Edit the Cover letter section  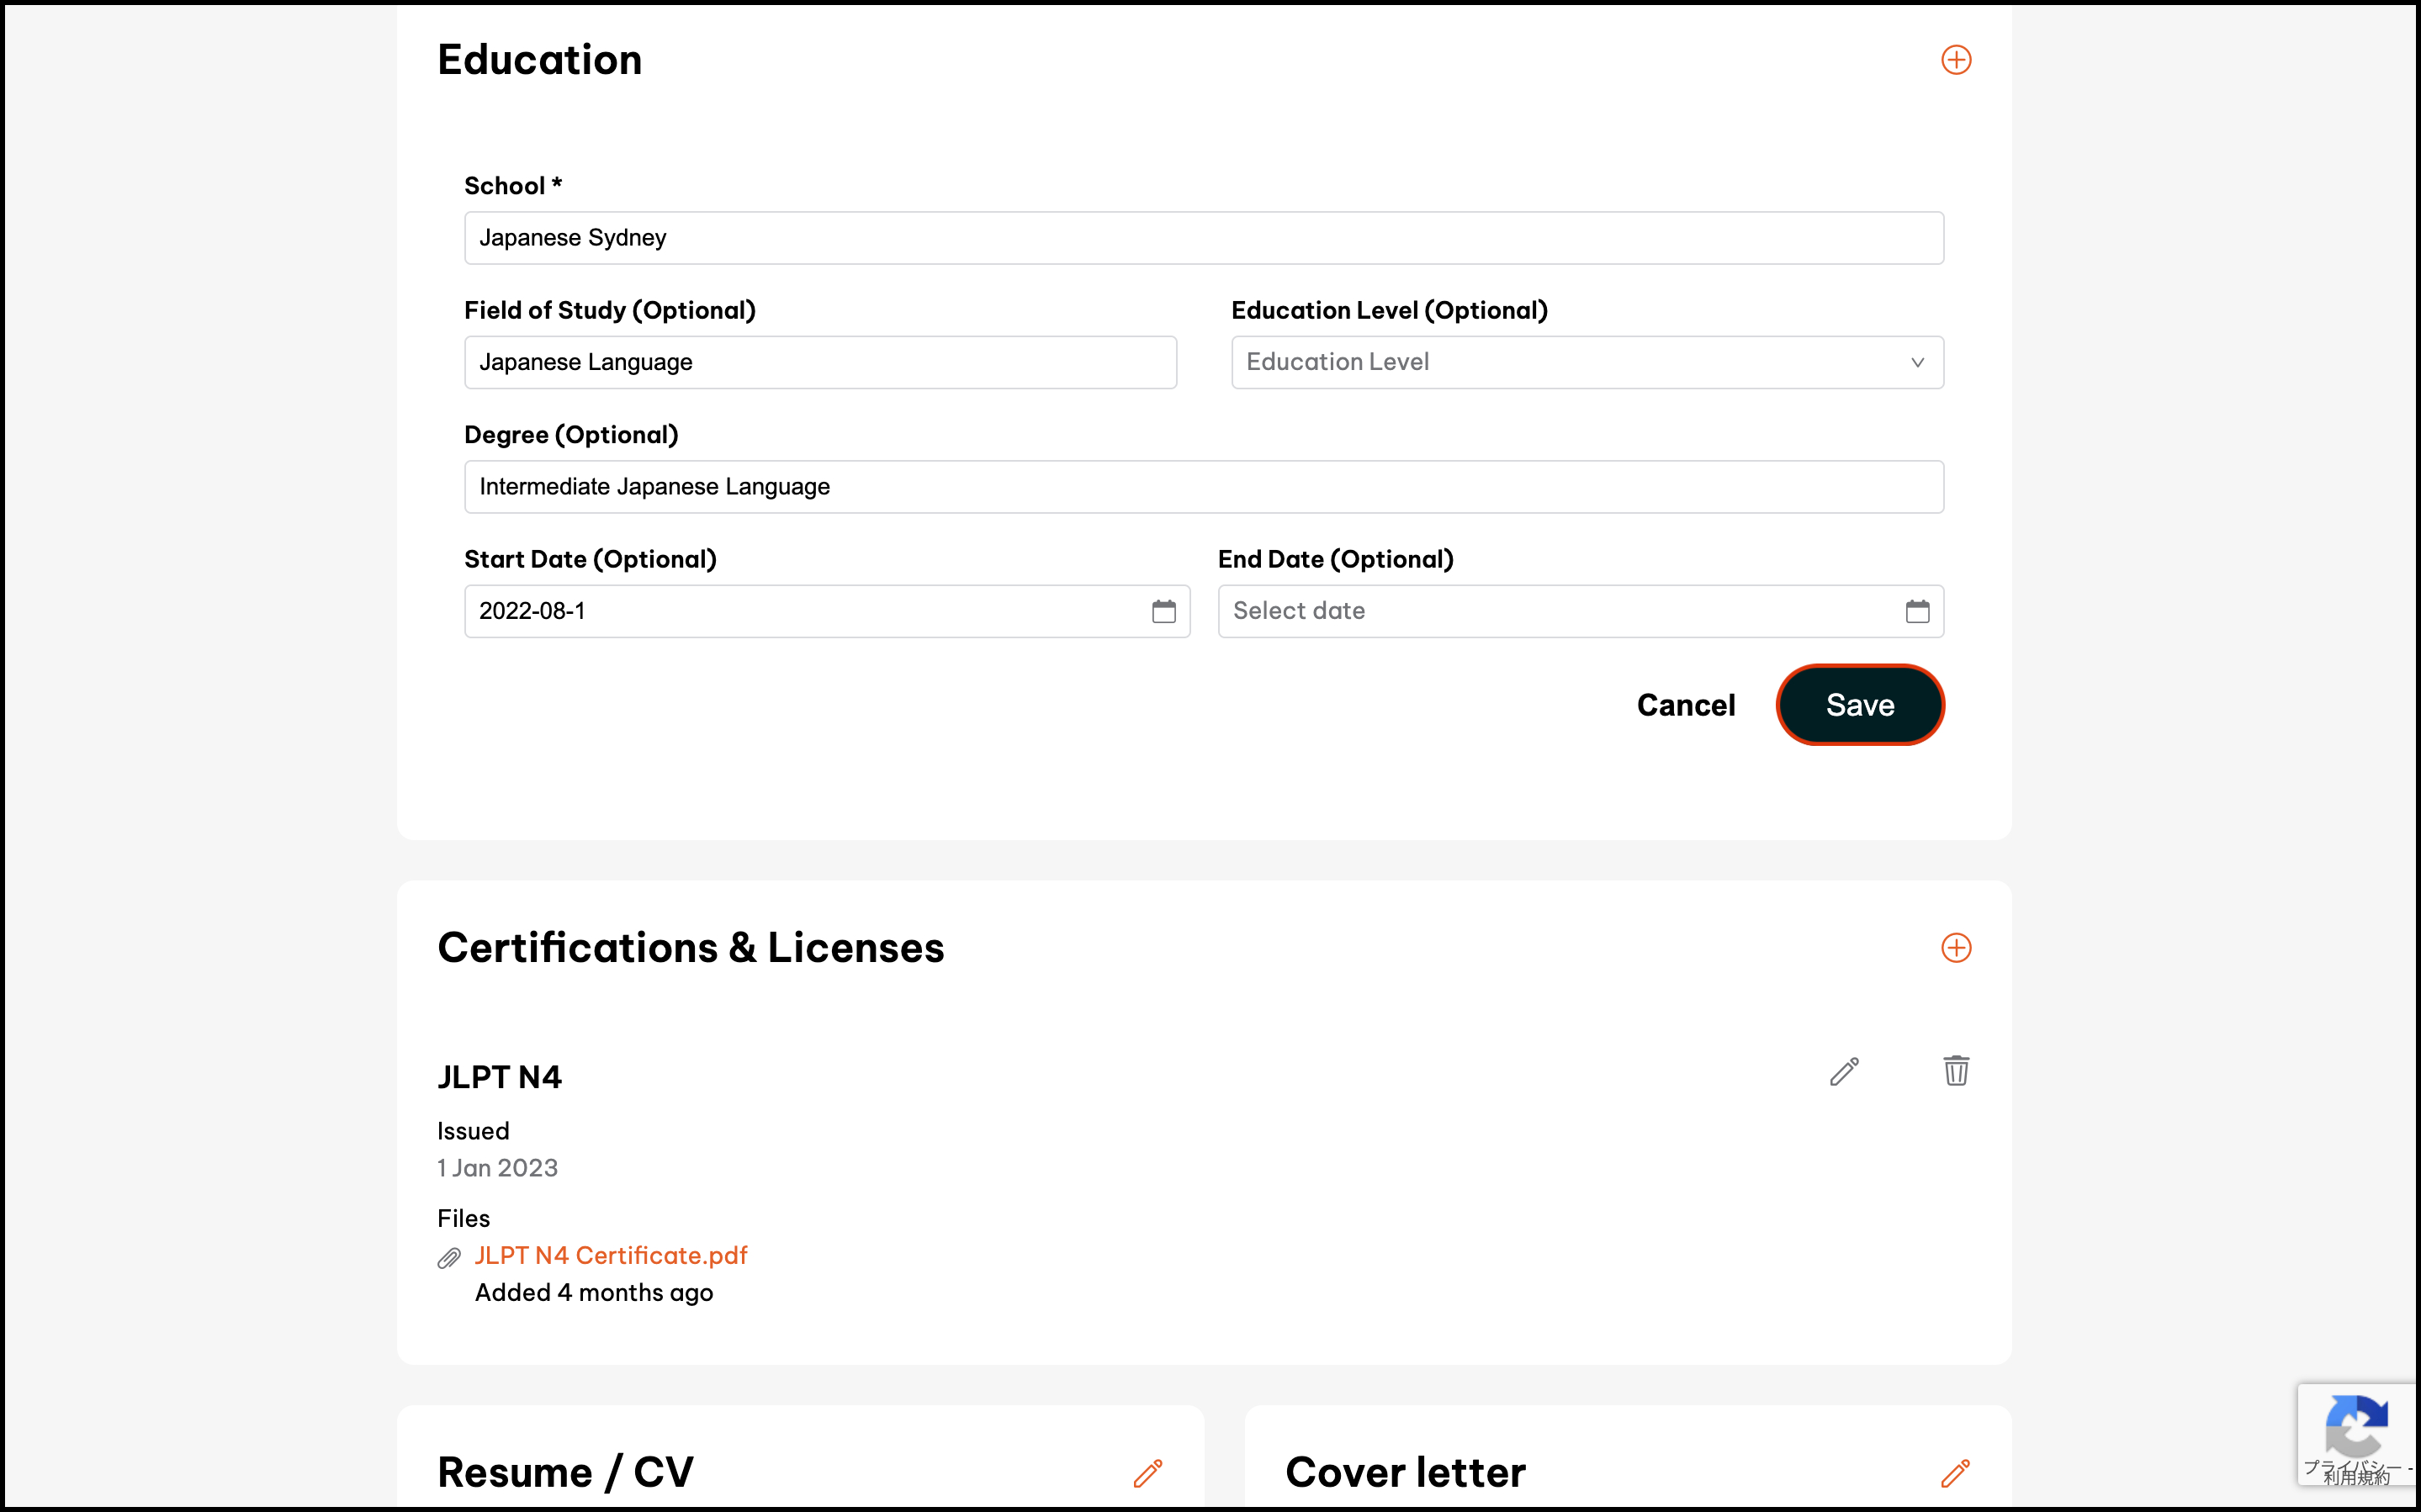(x=1954, y=1472)
